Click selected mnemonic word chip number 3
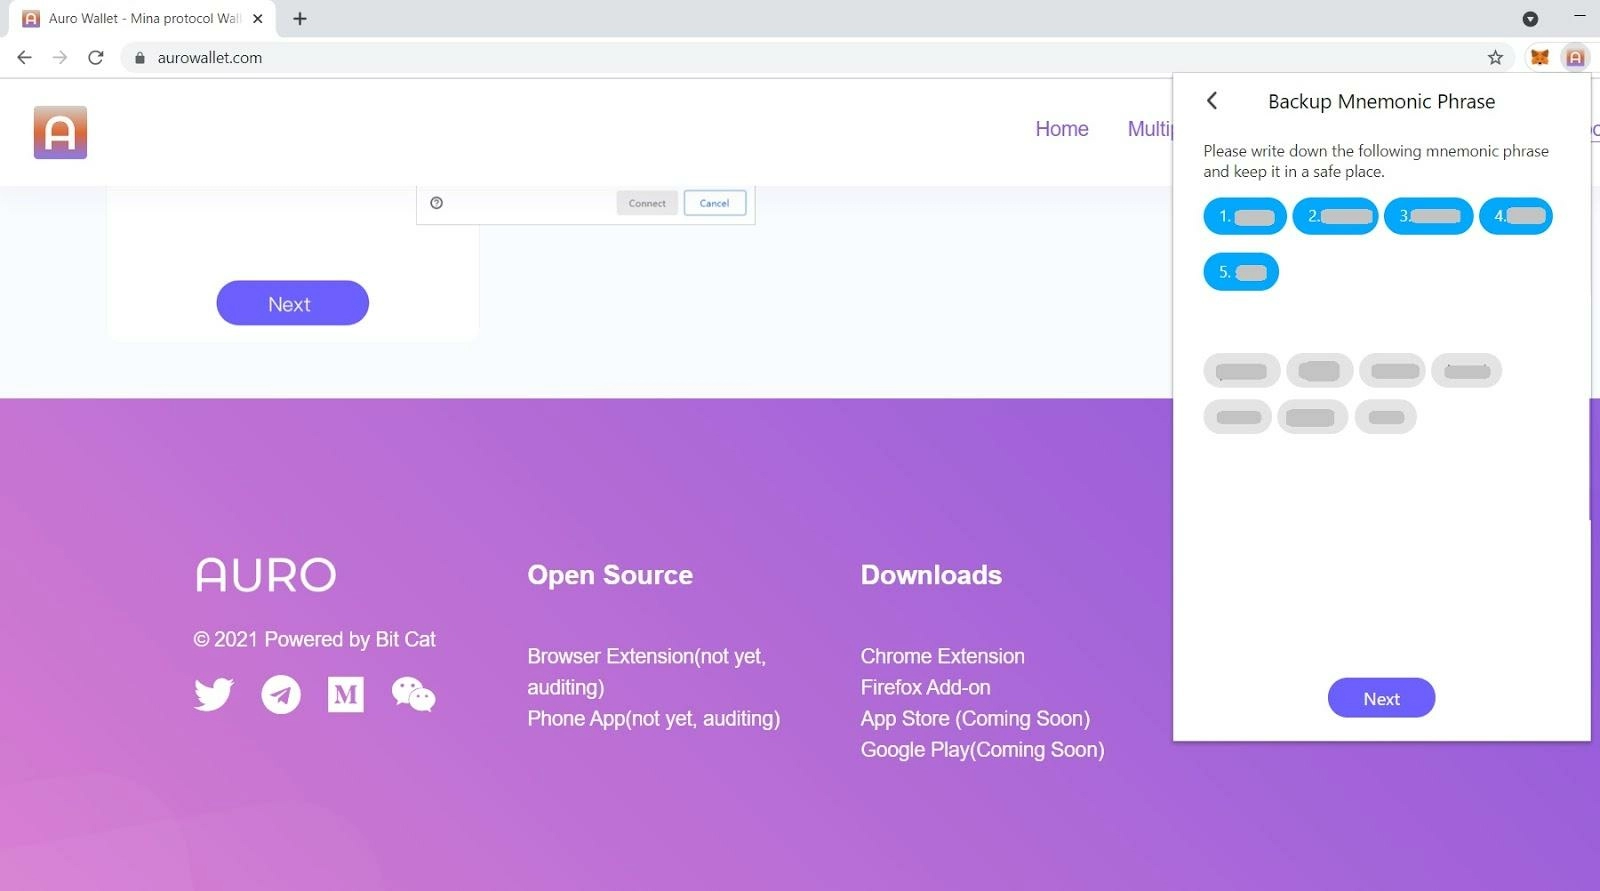Viewport: 1600px width, 891px height. point(1429,216)
